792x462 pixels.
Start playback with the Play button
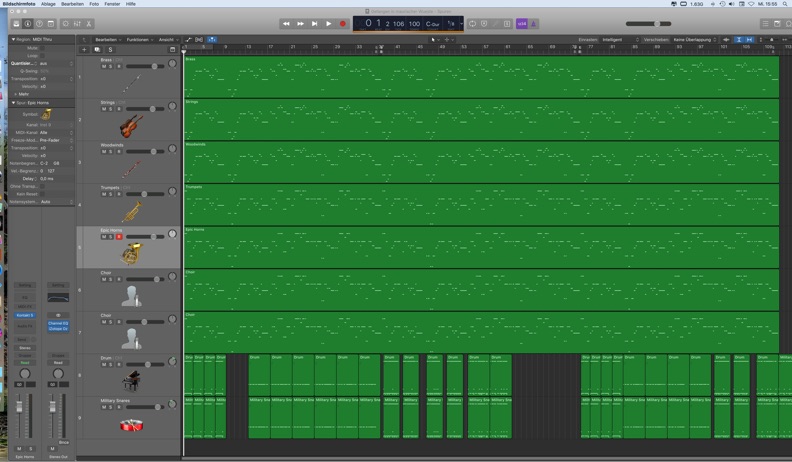click(x=328, y=24)
